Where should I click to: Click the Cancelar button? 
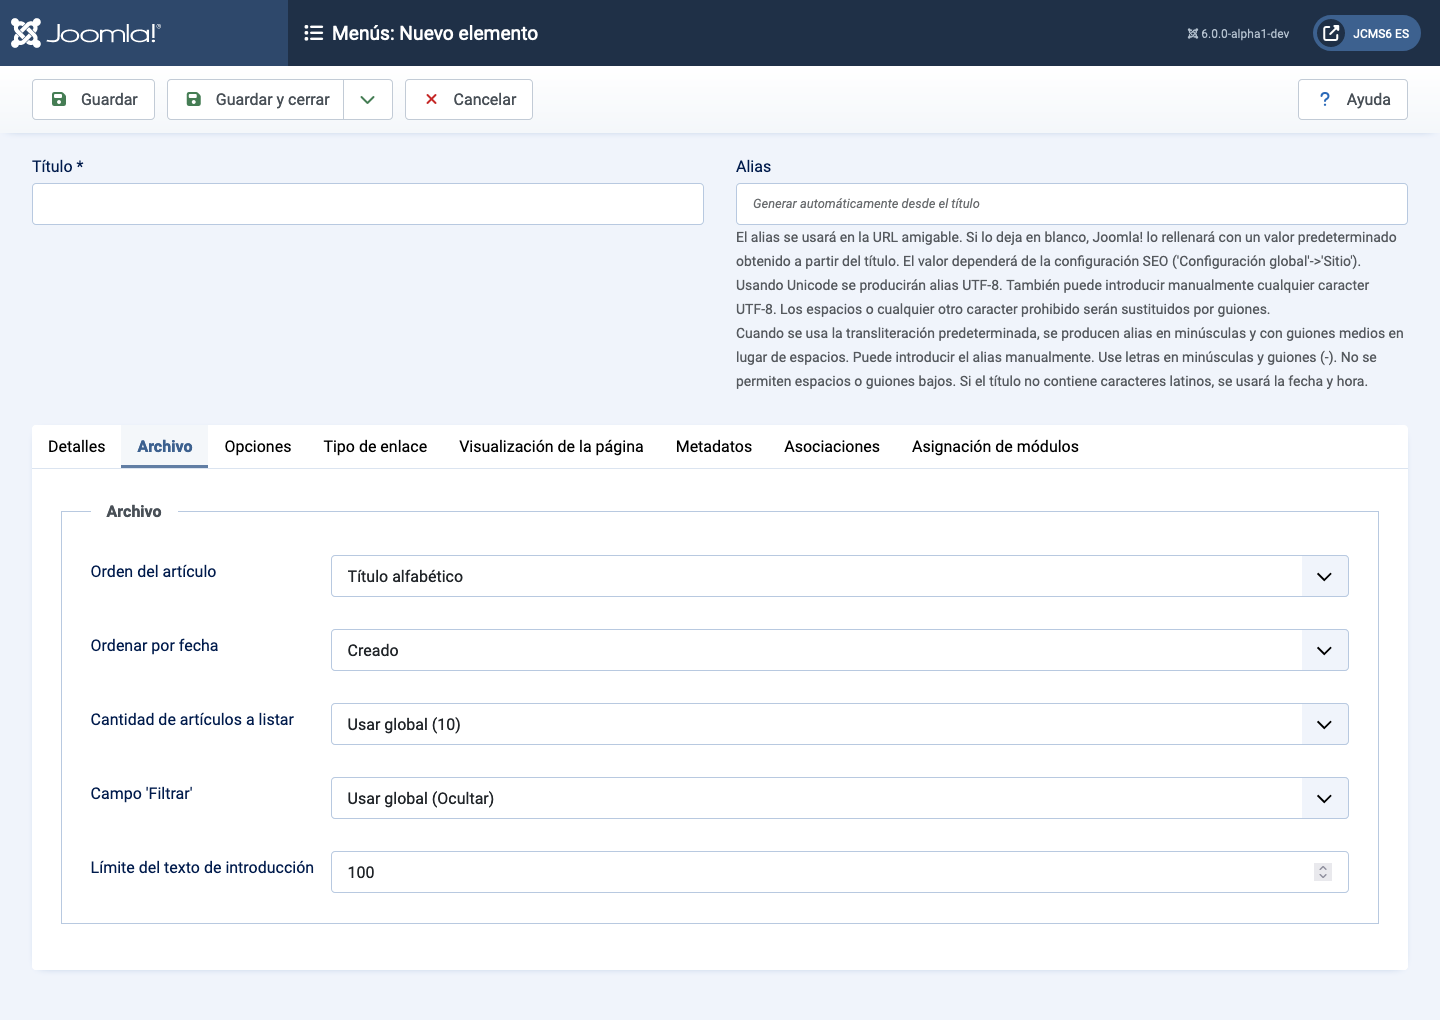pyautogui.click(x=469, y=99)
